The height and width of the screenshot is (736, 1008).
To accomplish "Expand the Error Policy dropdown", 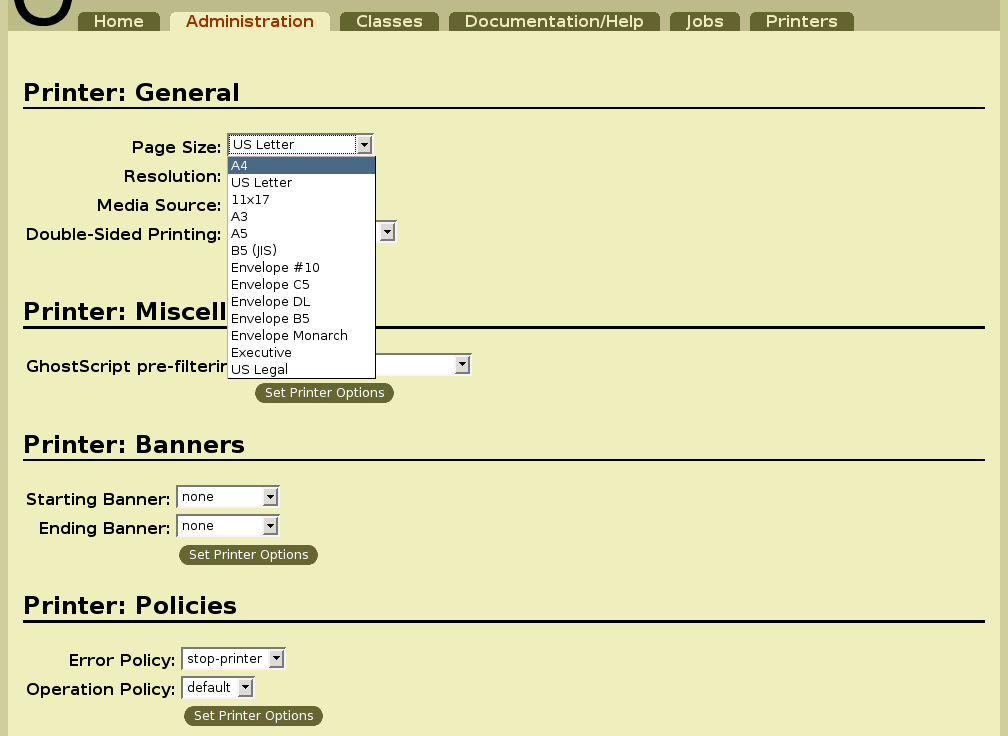I will (x=274, y=658).
